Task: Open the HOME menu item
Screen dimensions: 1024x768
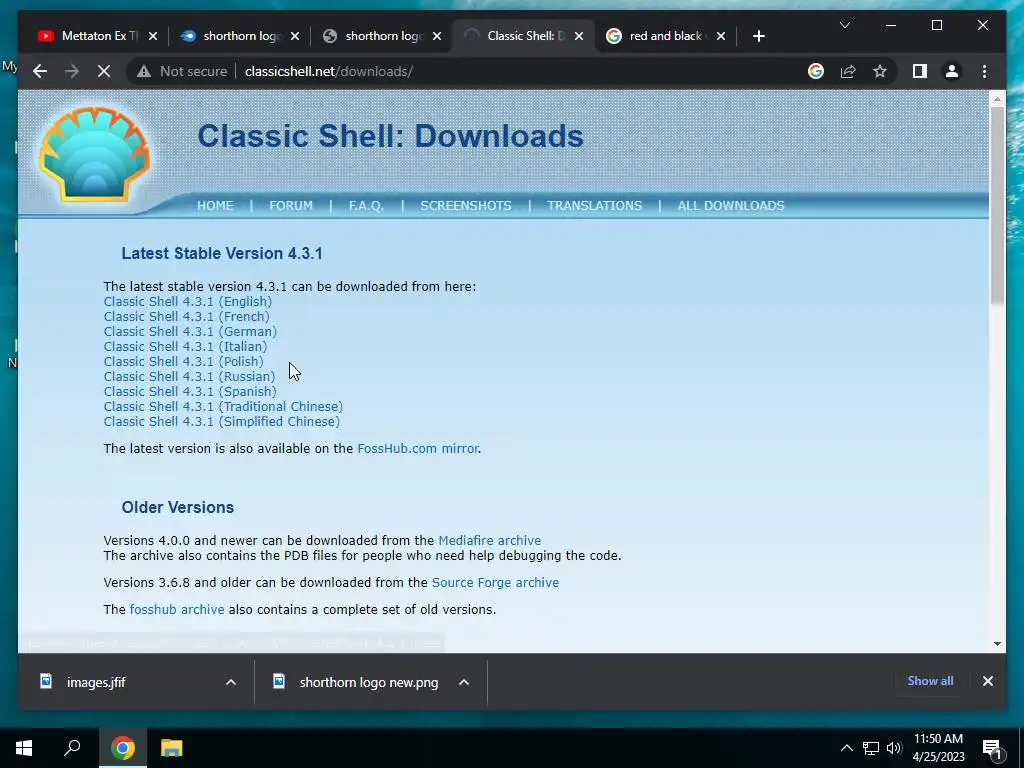Action: 215,205
